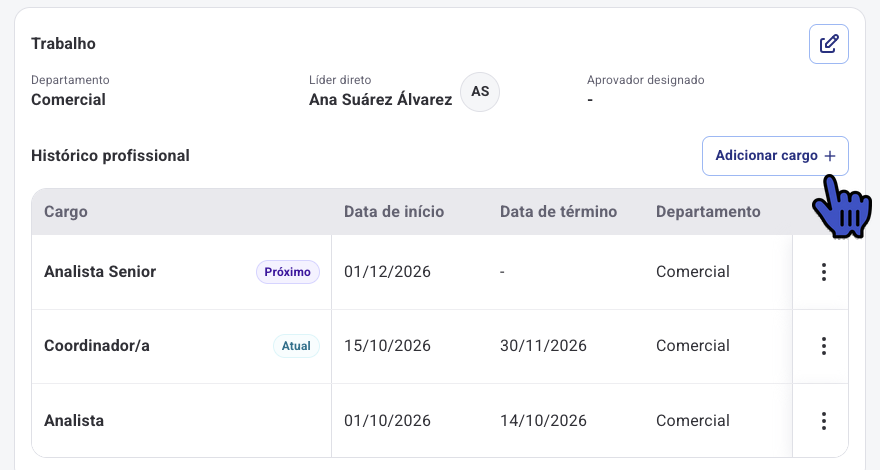Click the edit pencil icon in Trabalho

[828, 44]
